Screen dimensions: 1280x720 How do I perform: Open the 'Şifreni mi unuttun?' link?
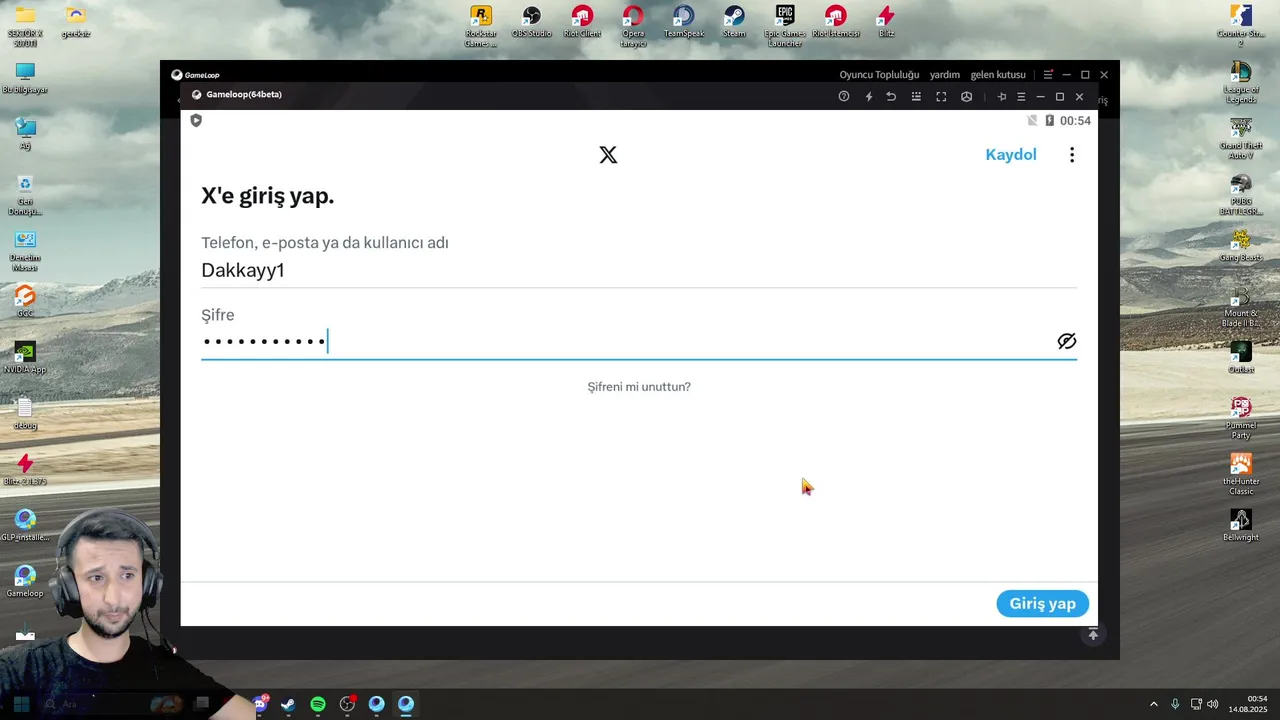point(639,387)
